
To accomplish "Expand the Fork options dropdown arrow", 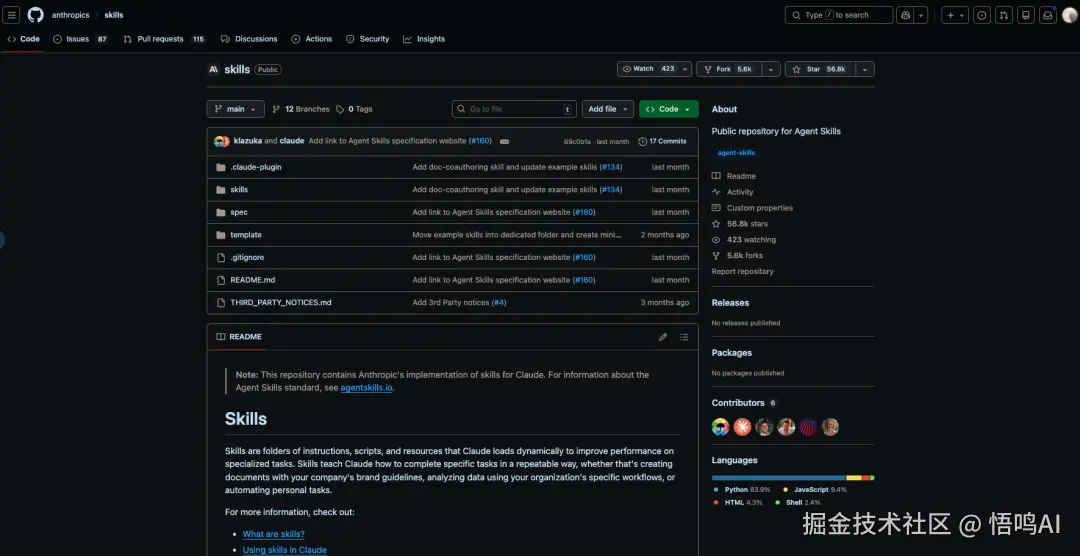I will (x=771, y=69).
